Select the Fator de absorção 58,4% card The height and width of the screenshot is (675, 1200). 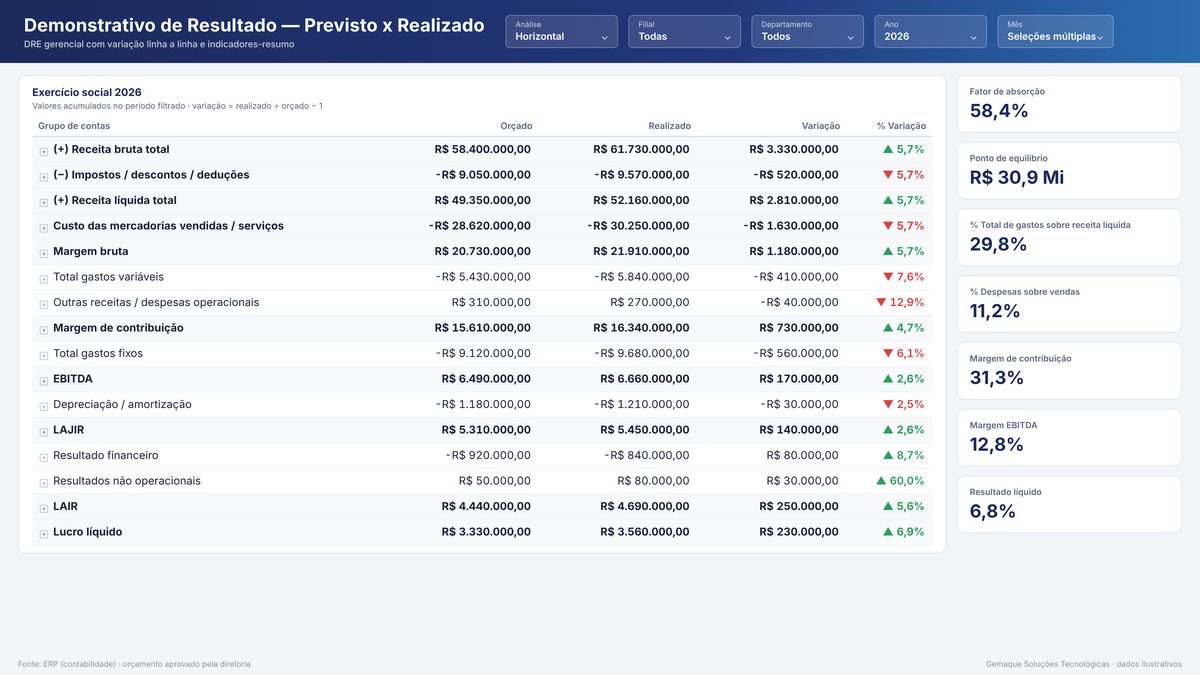tap(1069, 104)
